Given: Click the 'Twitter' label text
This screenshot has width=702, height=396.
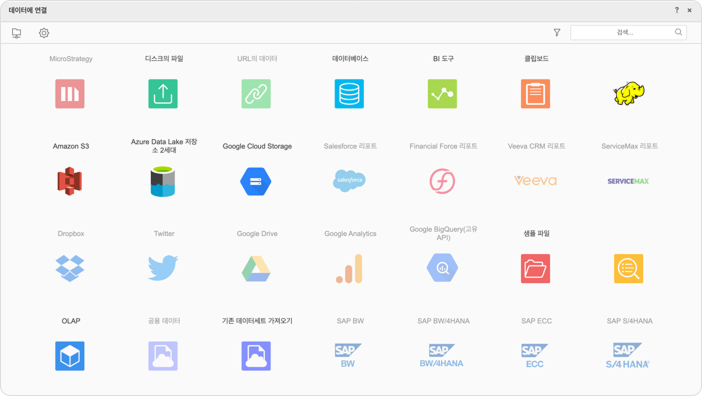Looking at the screenshot, I should [x=164, y=234].
